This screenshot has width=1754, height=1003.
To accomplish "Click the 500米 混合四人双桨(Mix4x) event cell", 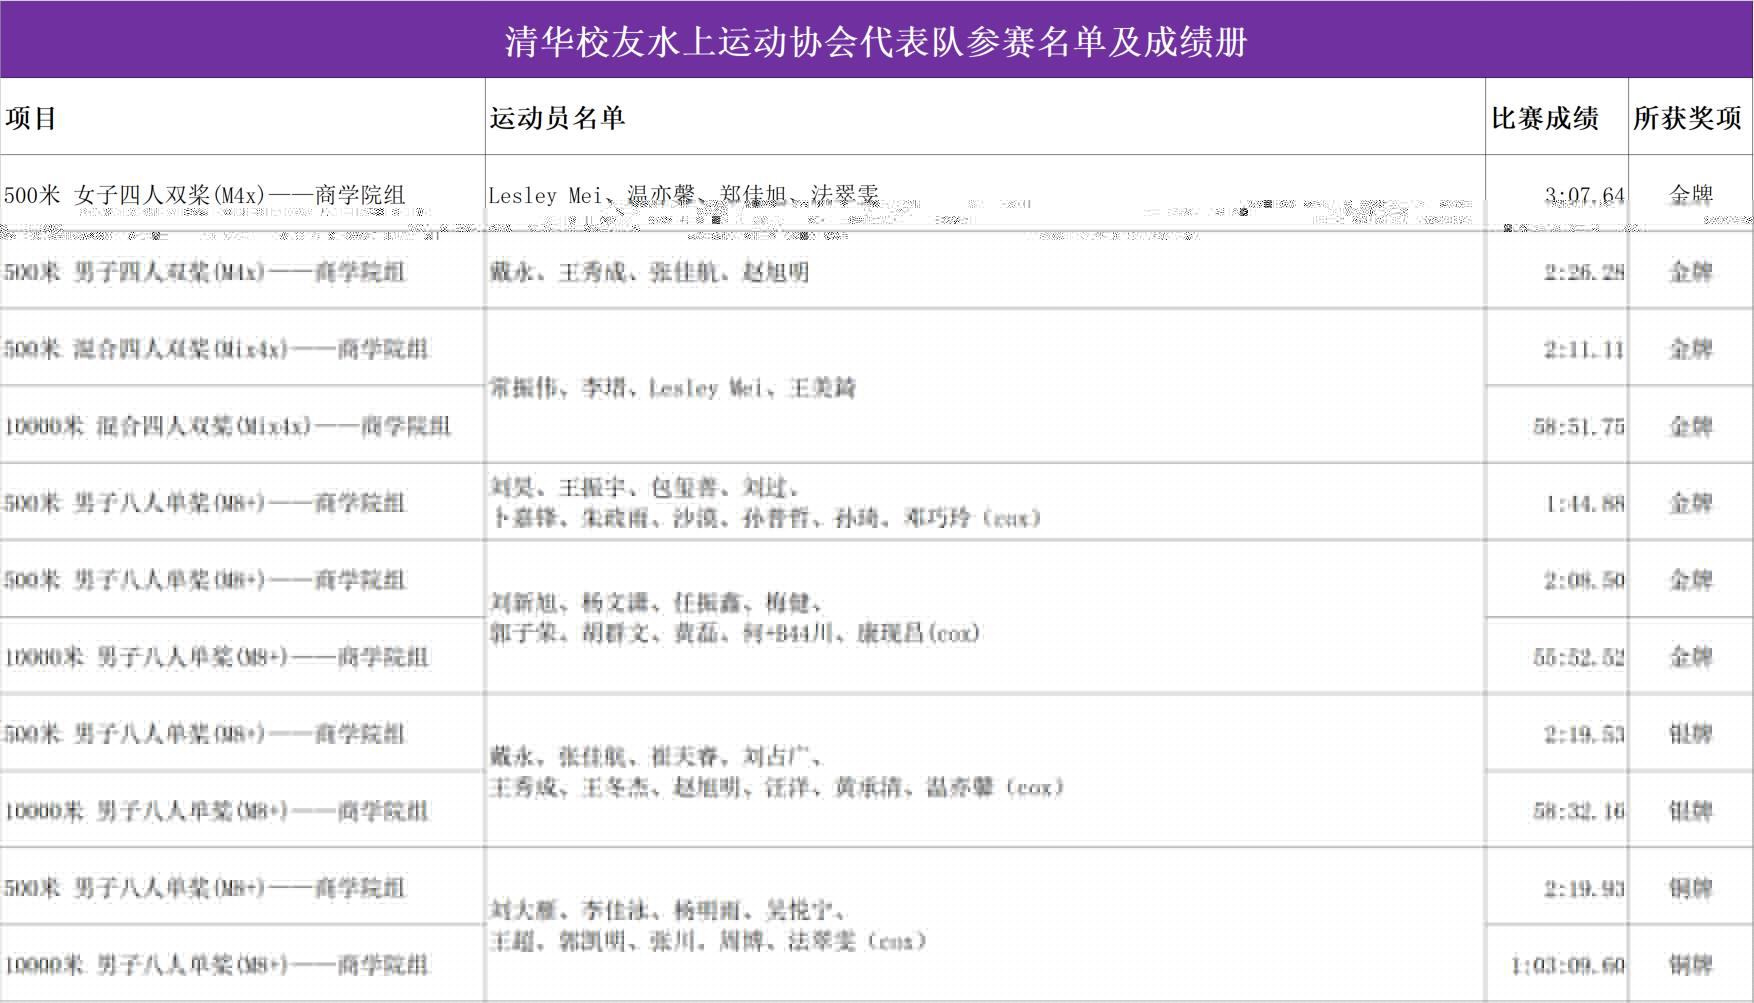I will coord(243,348).
